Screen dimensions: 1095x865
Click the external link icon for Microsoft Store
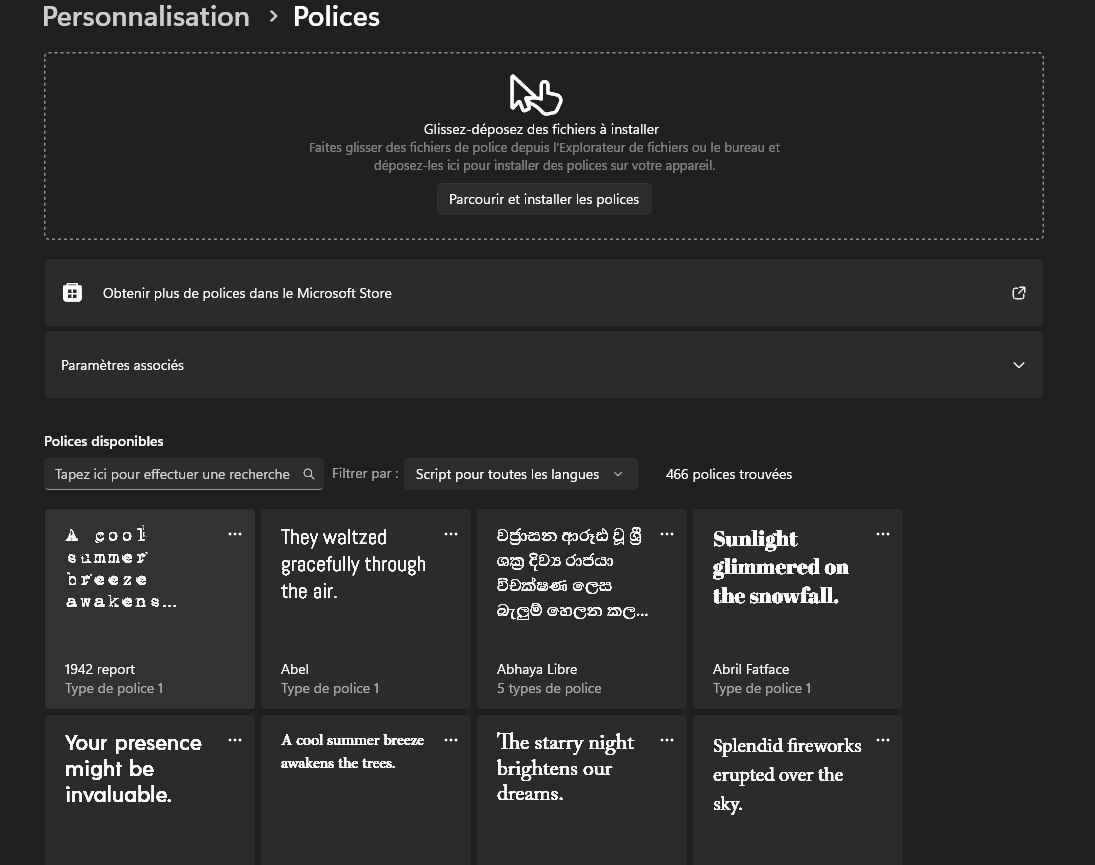(1018, 293)
